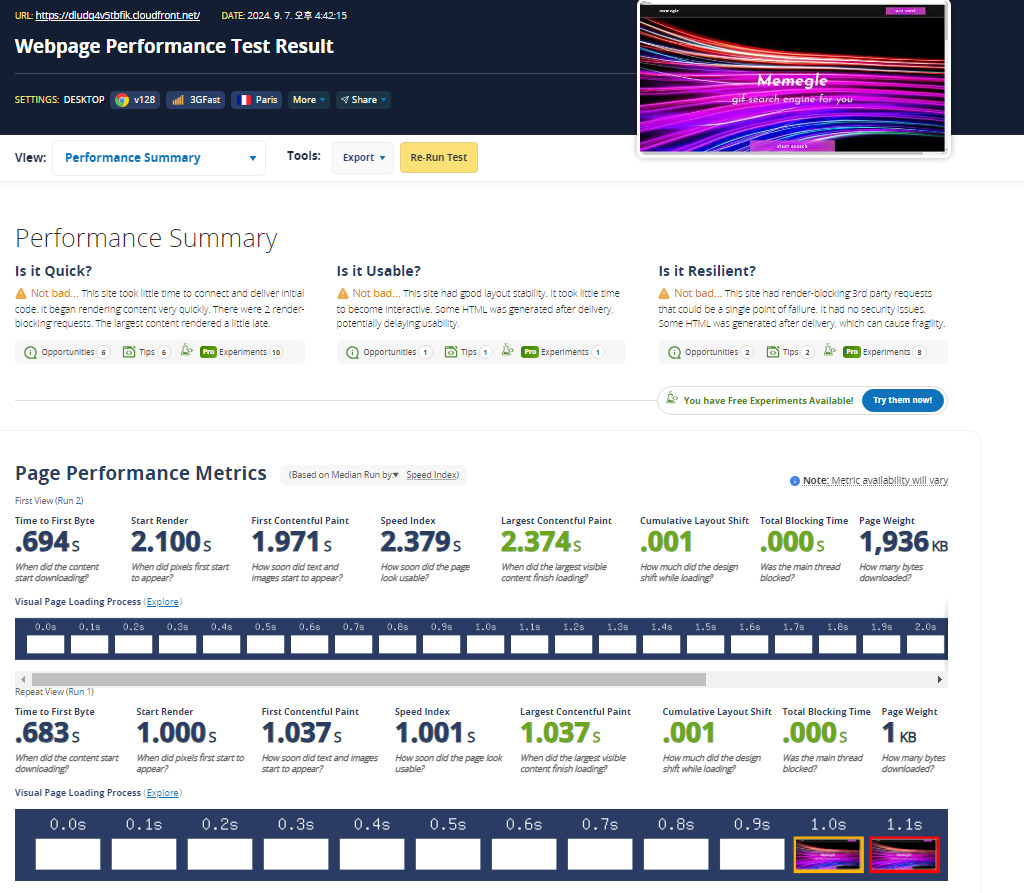The width and height of the screenshot is (1024, 893).
Task: Open Tips 6 under Is it Quick
Action: point(147,352)
